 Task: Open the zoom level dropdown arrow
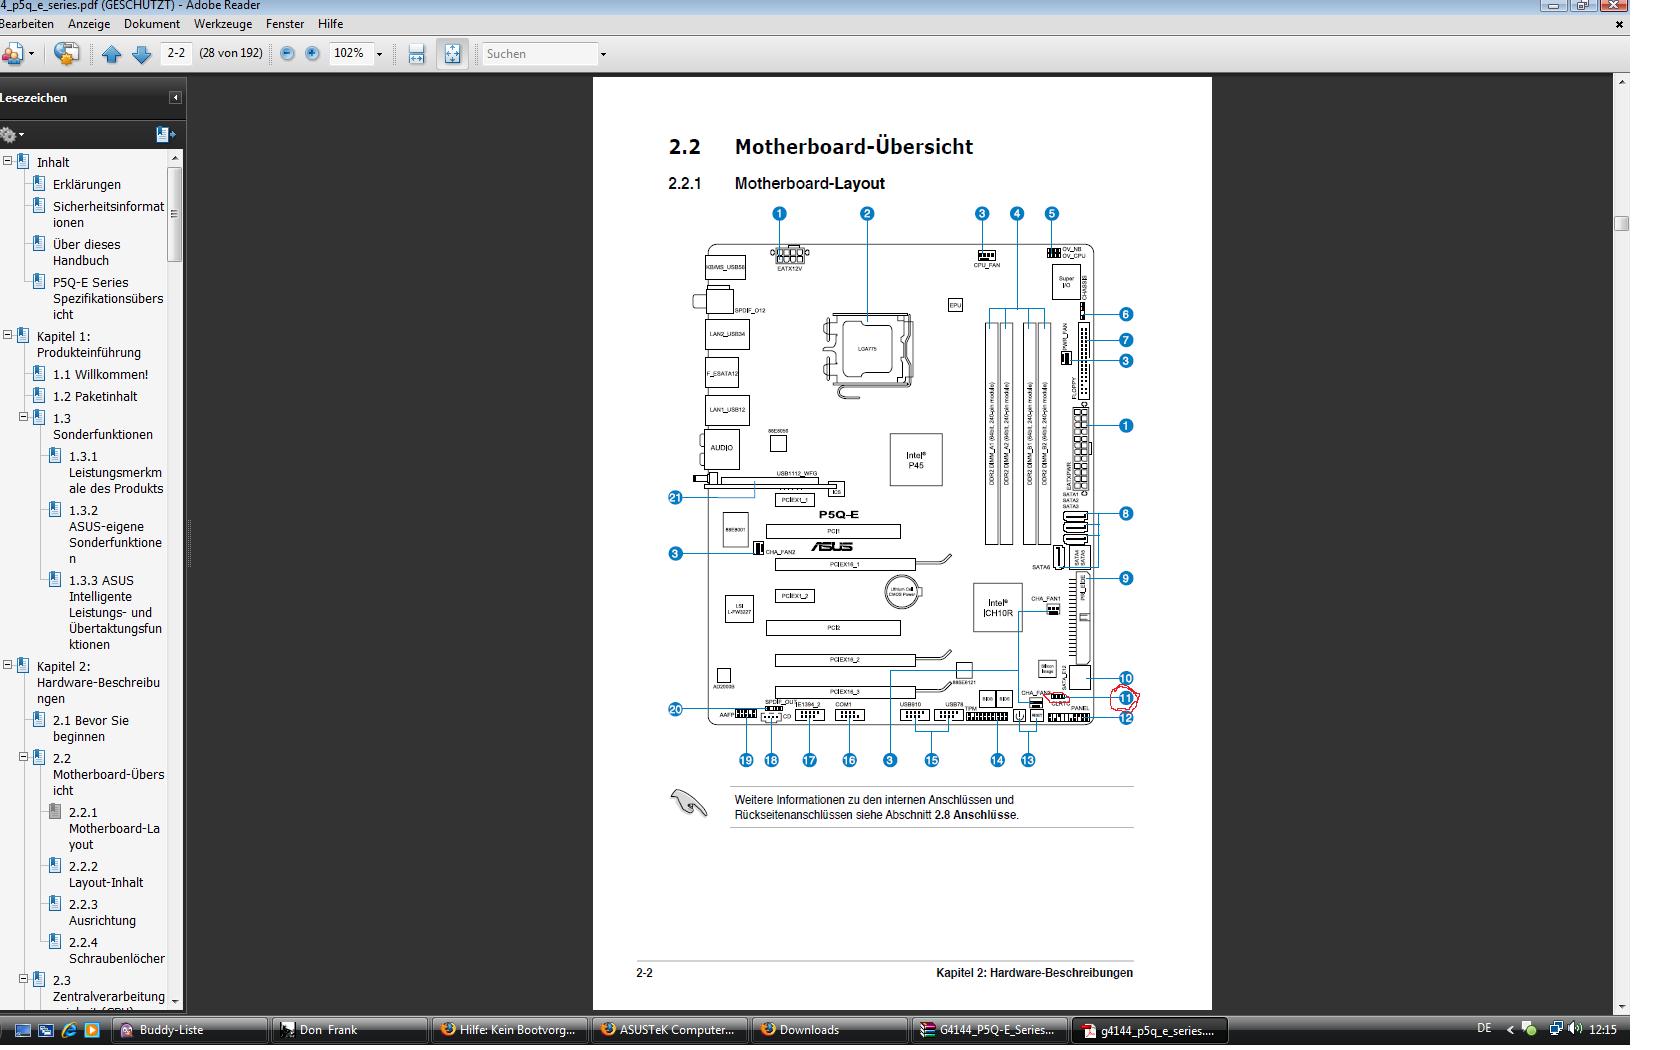tap(379, 54)
